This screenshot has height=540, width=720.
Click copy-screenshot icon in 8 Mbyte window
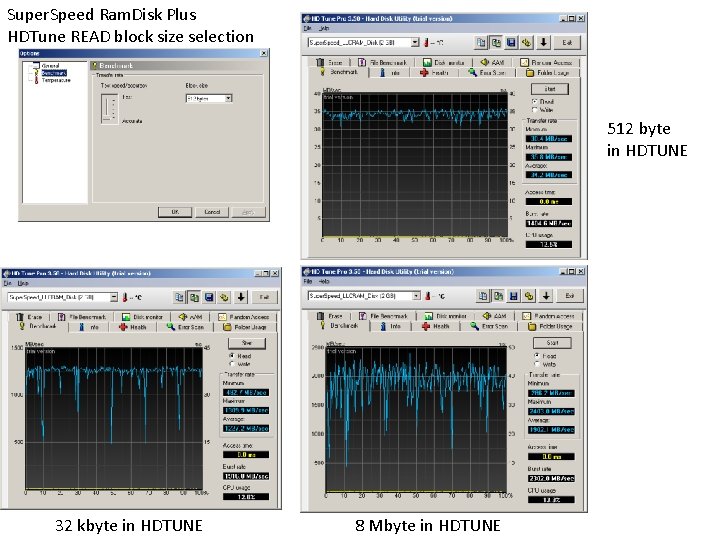click(498, 296)
